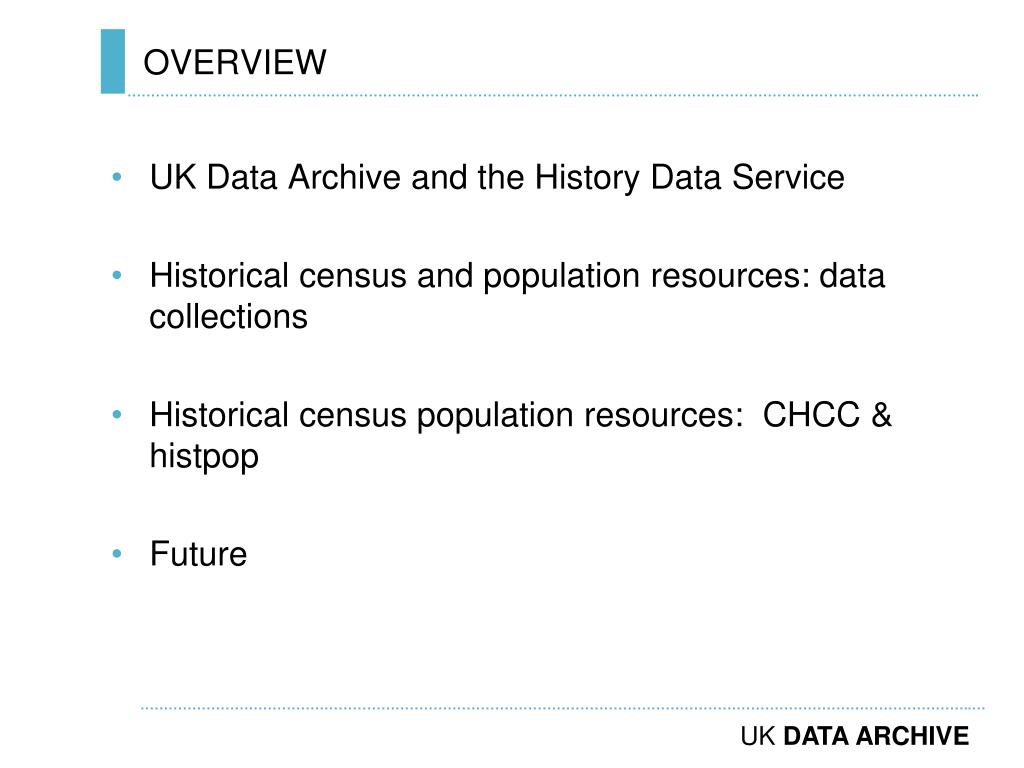
Task: Select the 'History Data Service' phrase
Action: [x=690, y=178]
